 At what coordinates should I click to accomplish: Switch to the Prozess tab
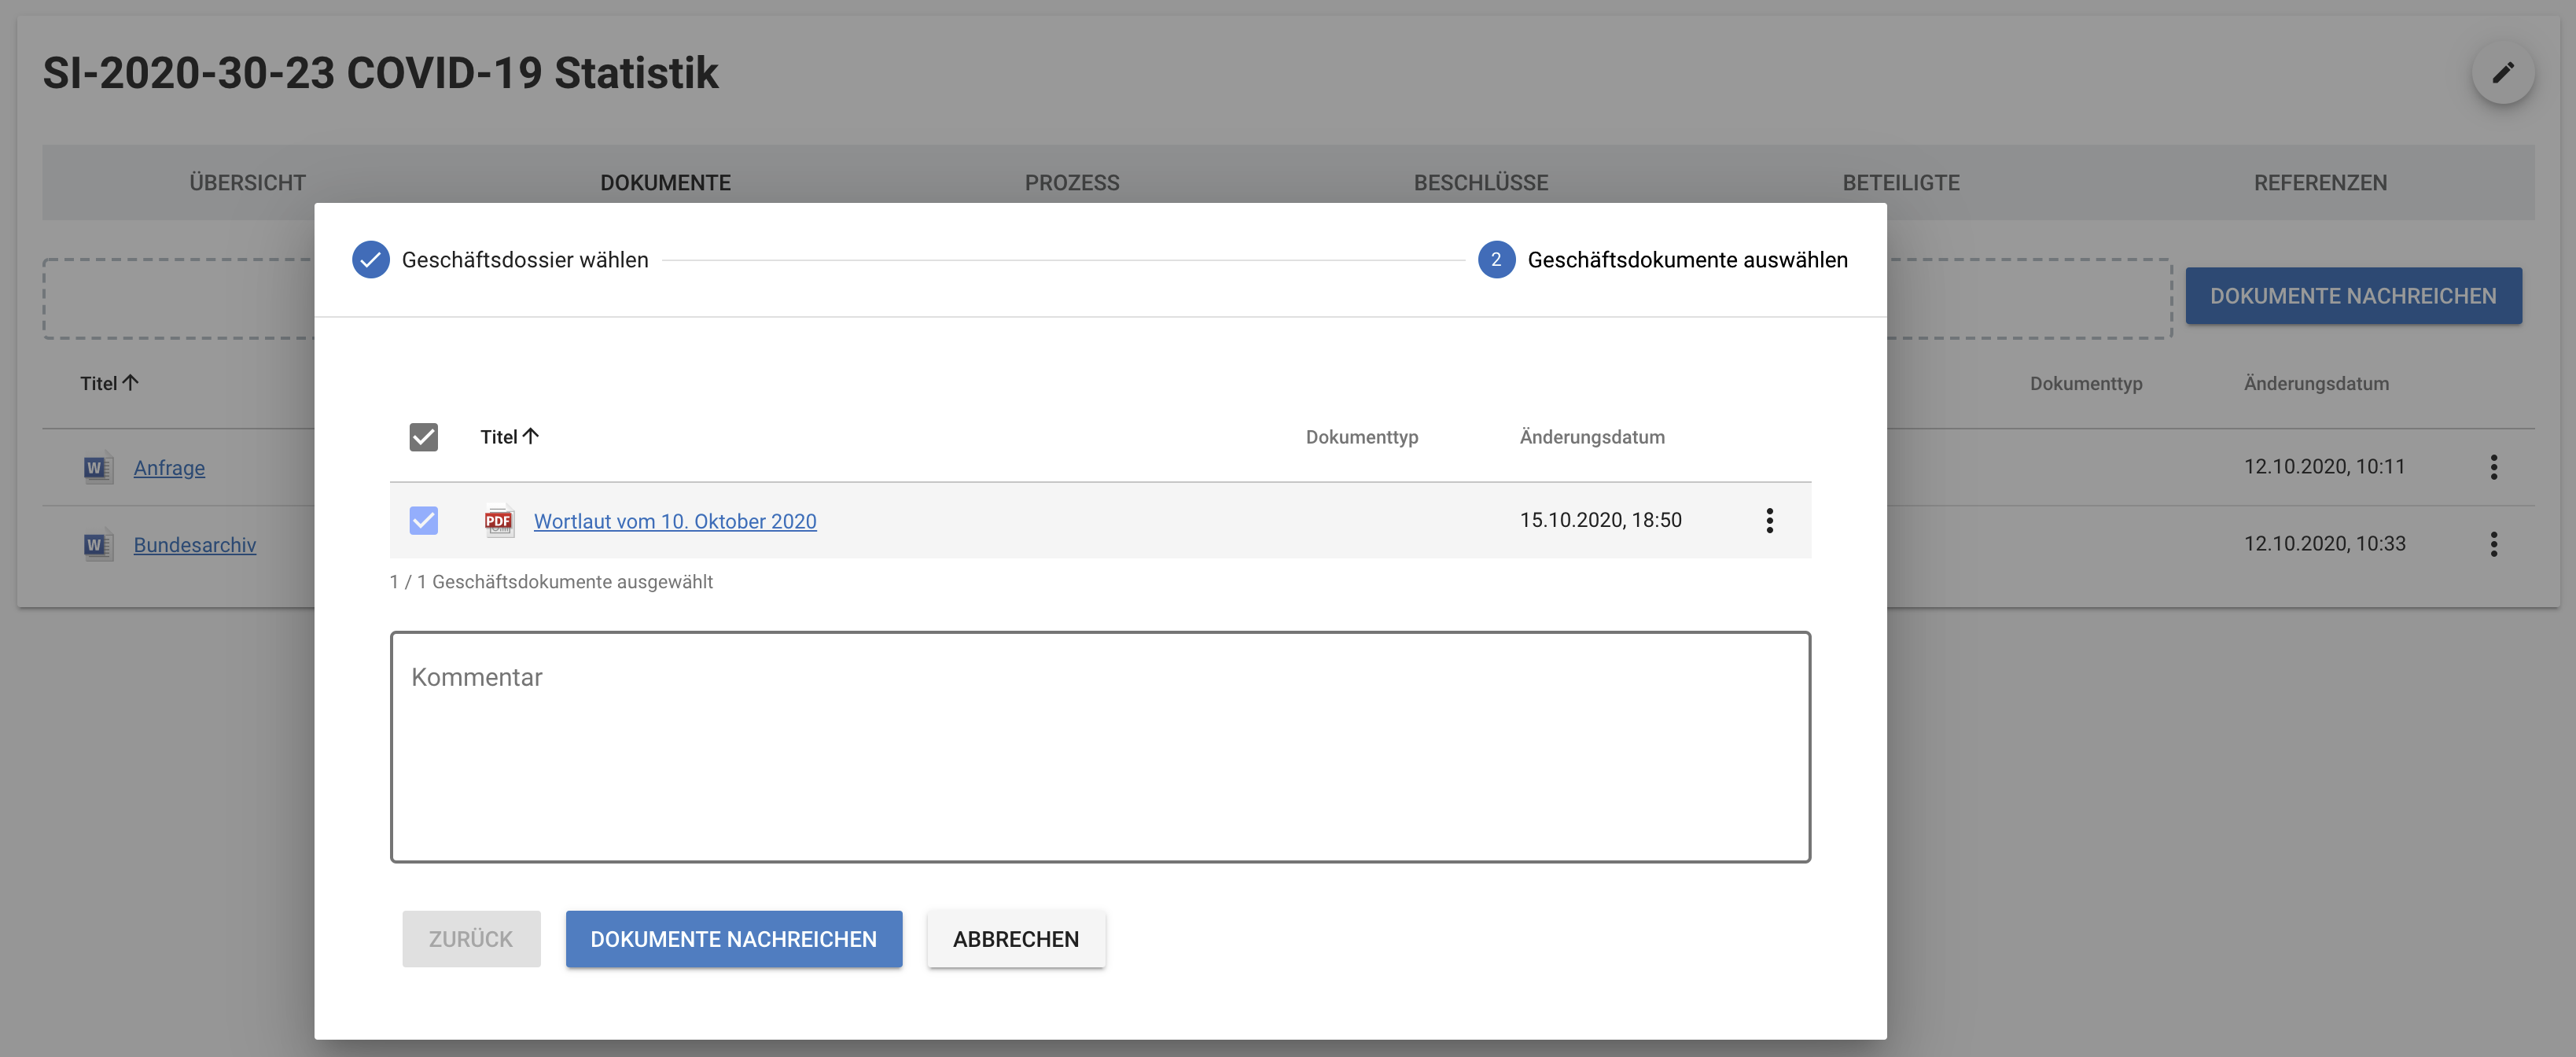1071,183
